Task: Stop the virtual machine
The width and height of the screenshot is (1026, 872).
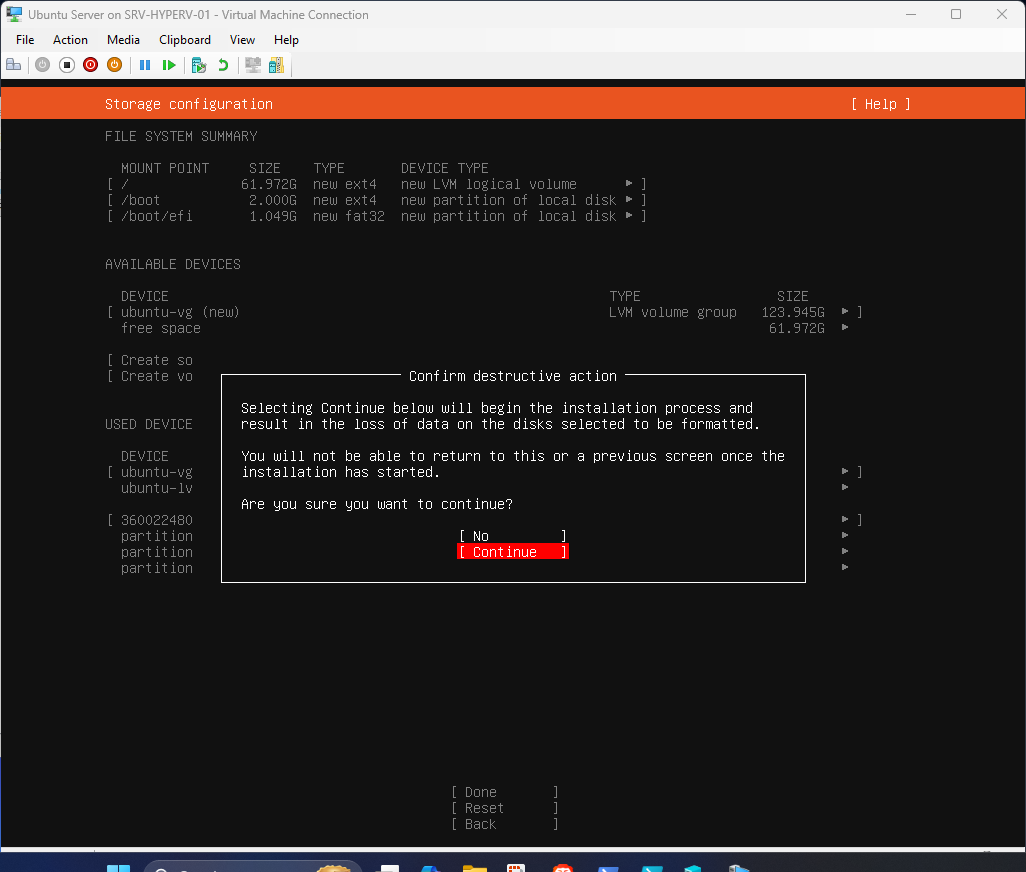Action: pos(66,64)
